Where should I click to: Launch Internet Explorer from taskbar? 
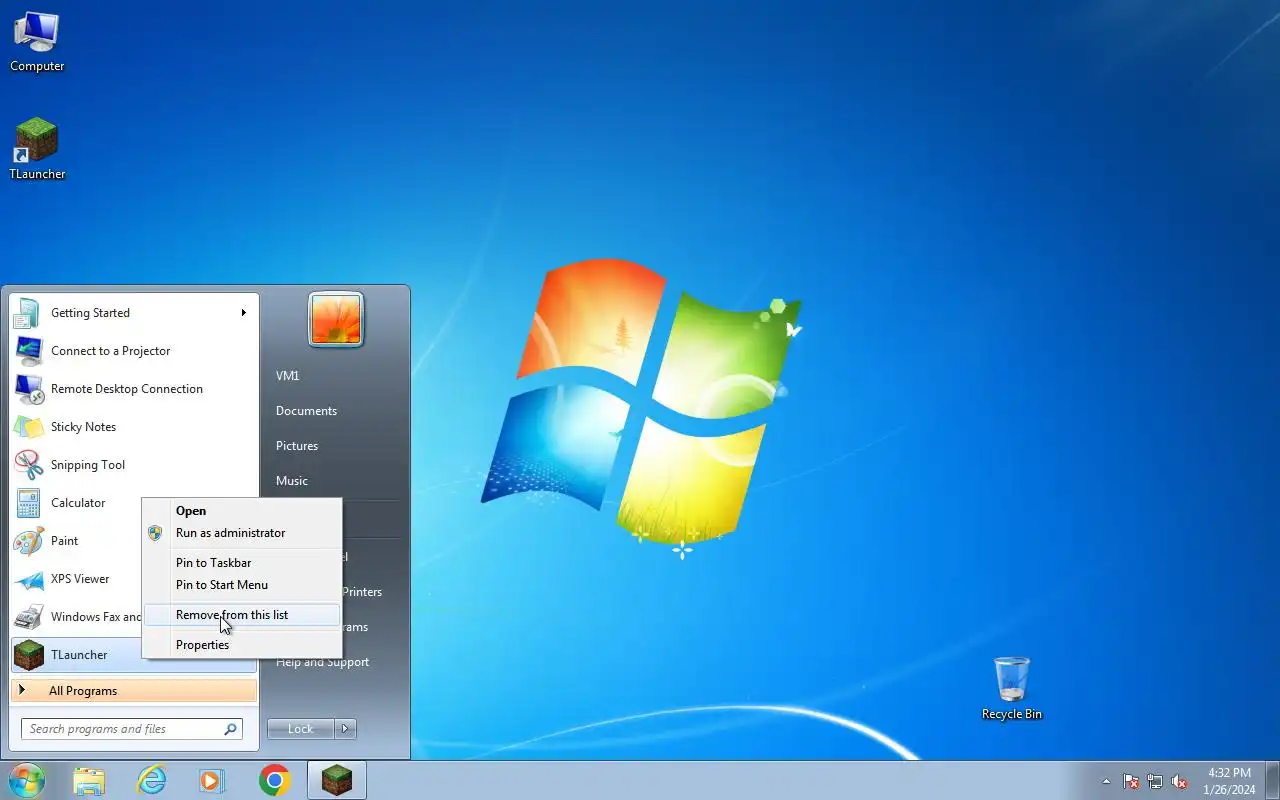click(152, 780)
